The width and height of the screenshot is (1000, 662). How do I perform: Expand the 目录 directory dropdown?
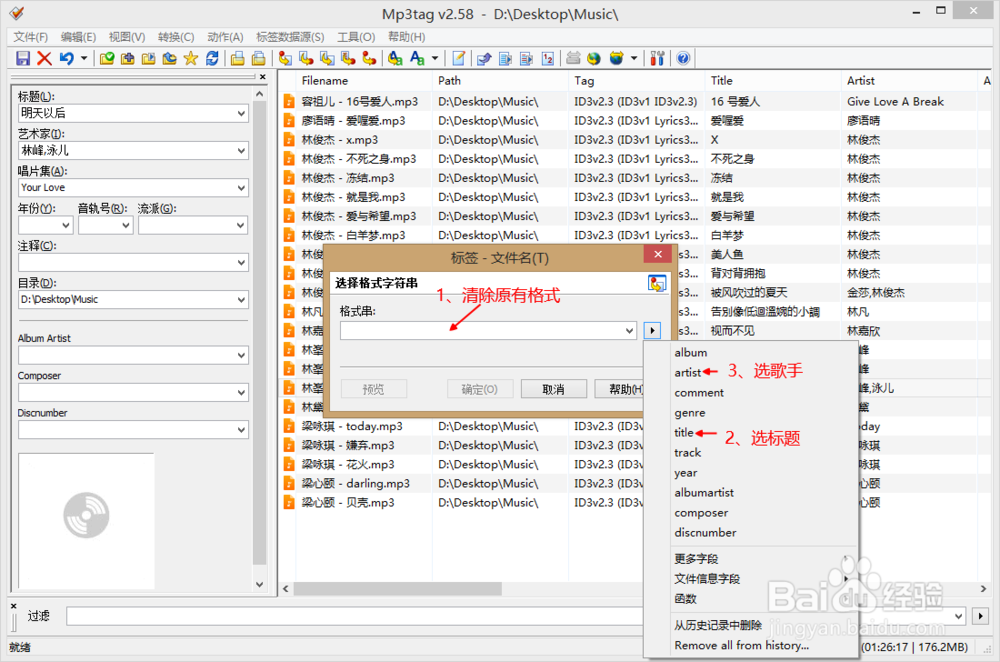pyautogui.click(x=241, y=300)
